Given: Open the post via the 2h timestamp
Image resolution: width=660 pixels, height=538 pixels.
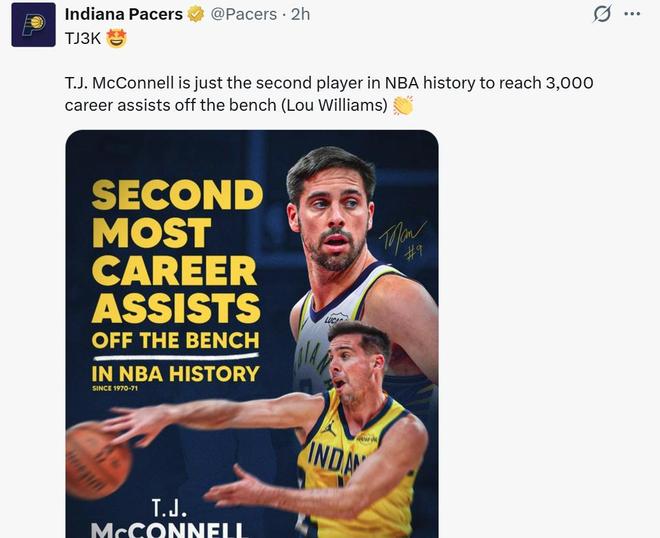Looking at the screenshot, I should pyautogui.click(x=300, y=15).
